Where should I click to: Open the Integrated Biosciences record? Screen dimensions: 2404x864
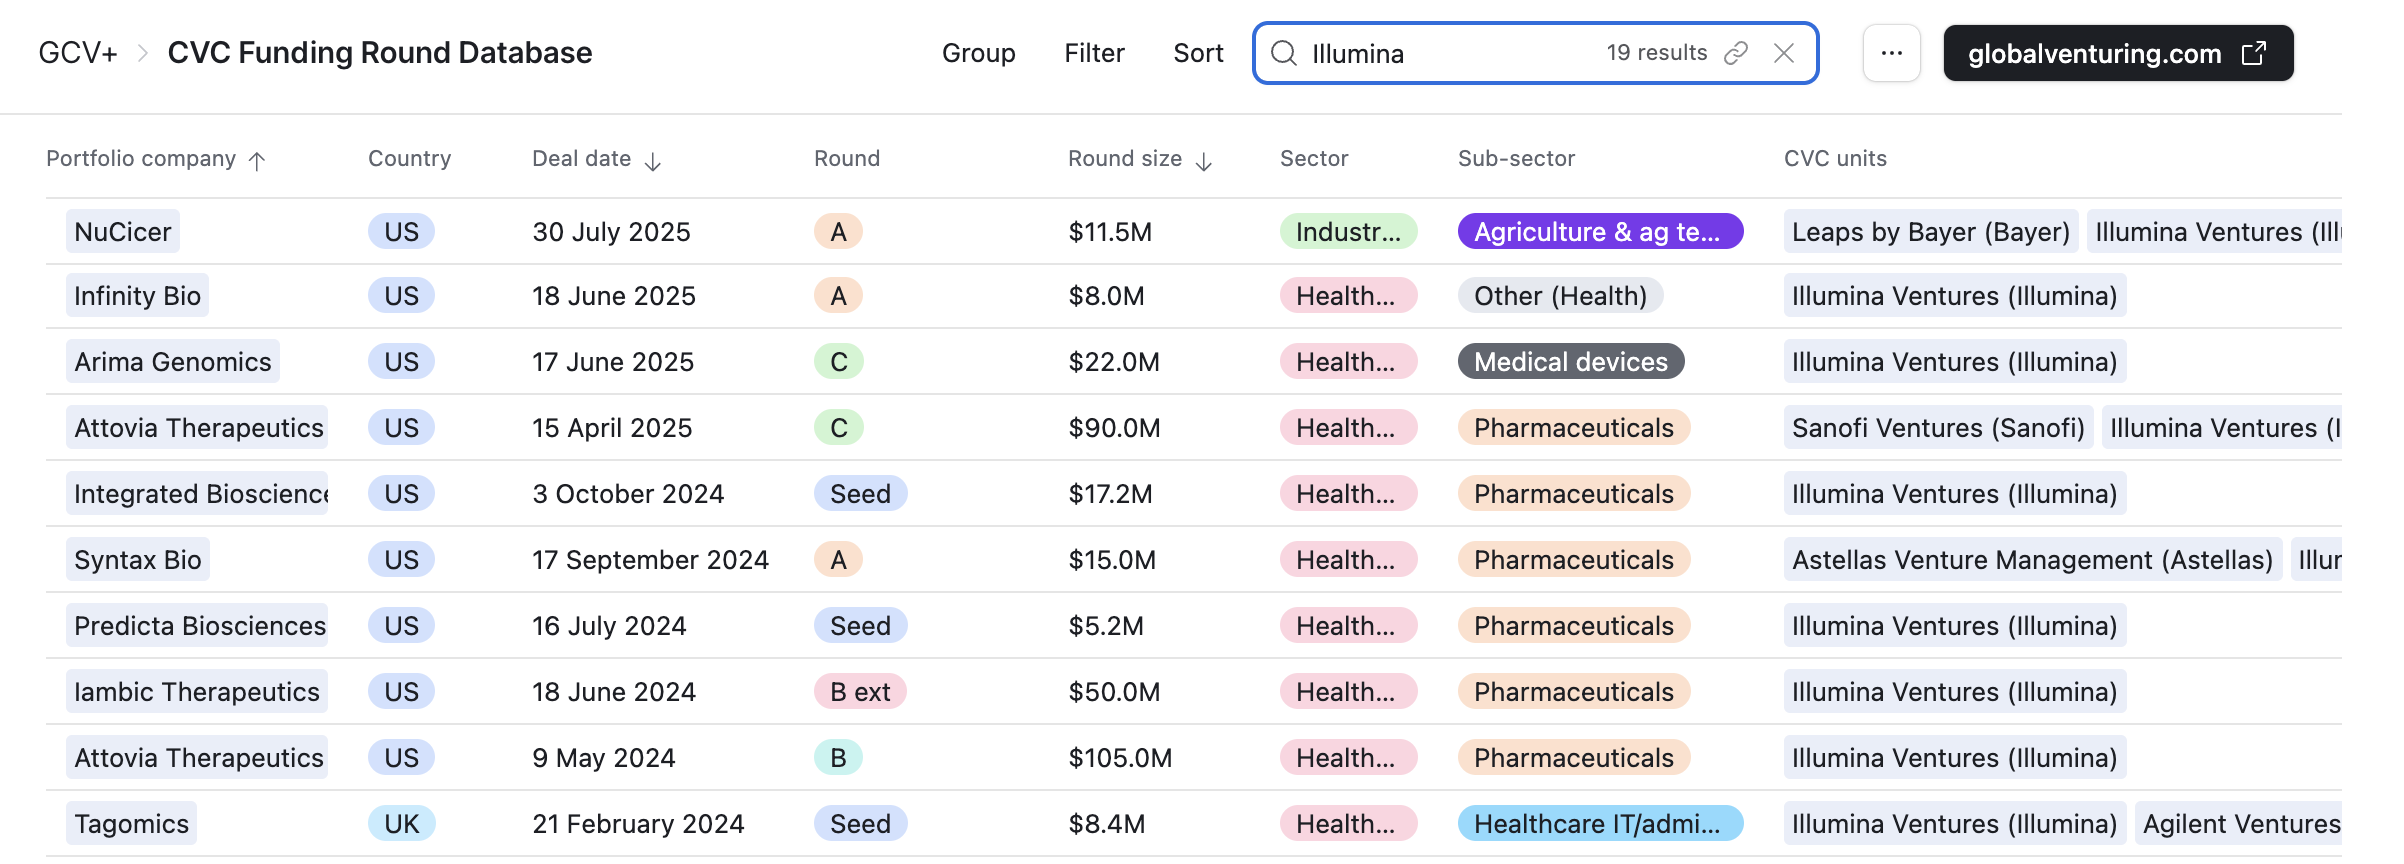pyautogui.click(x=197, y=493)
